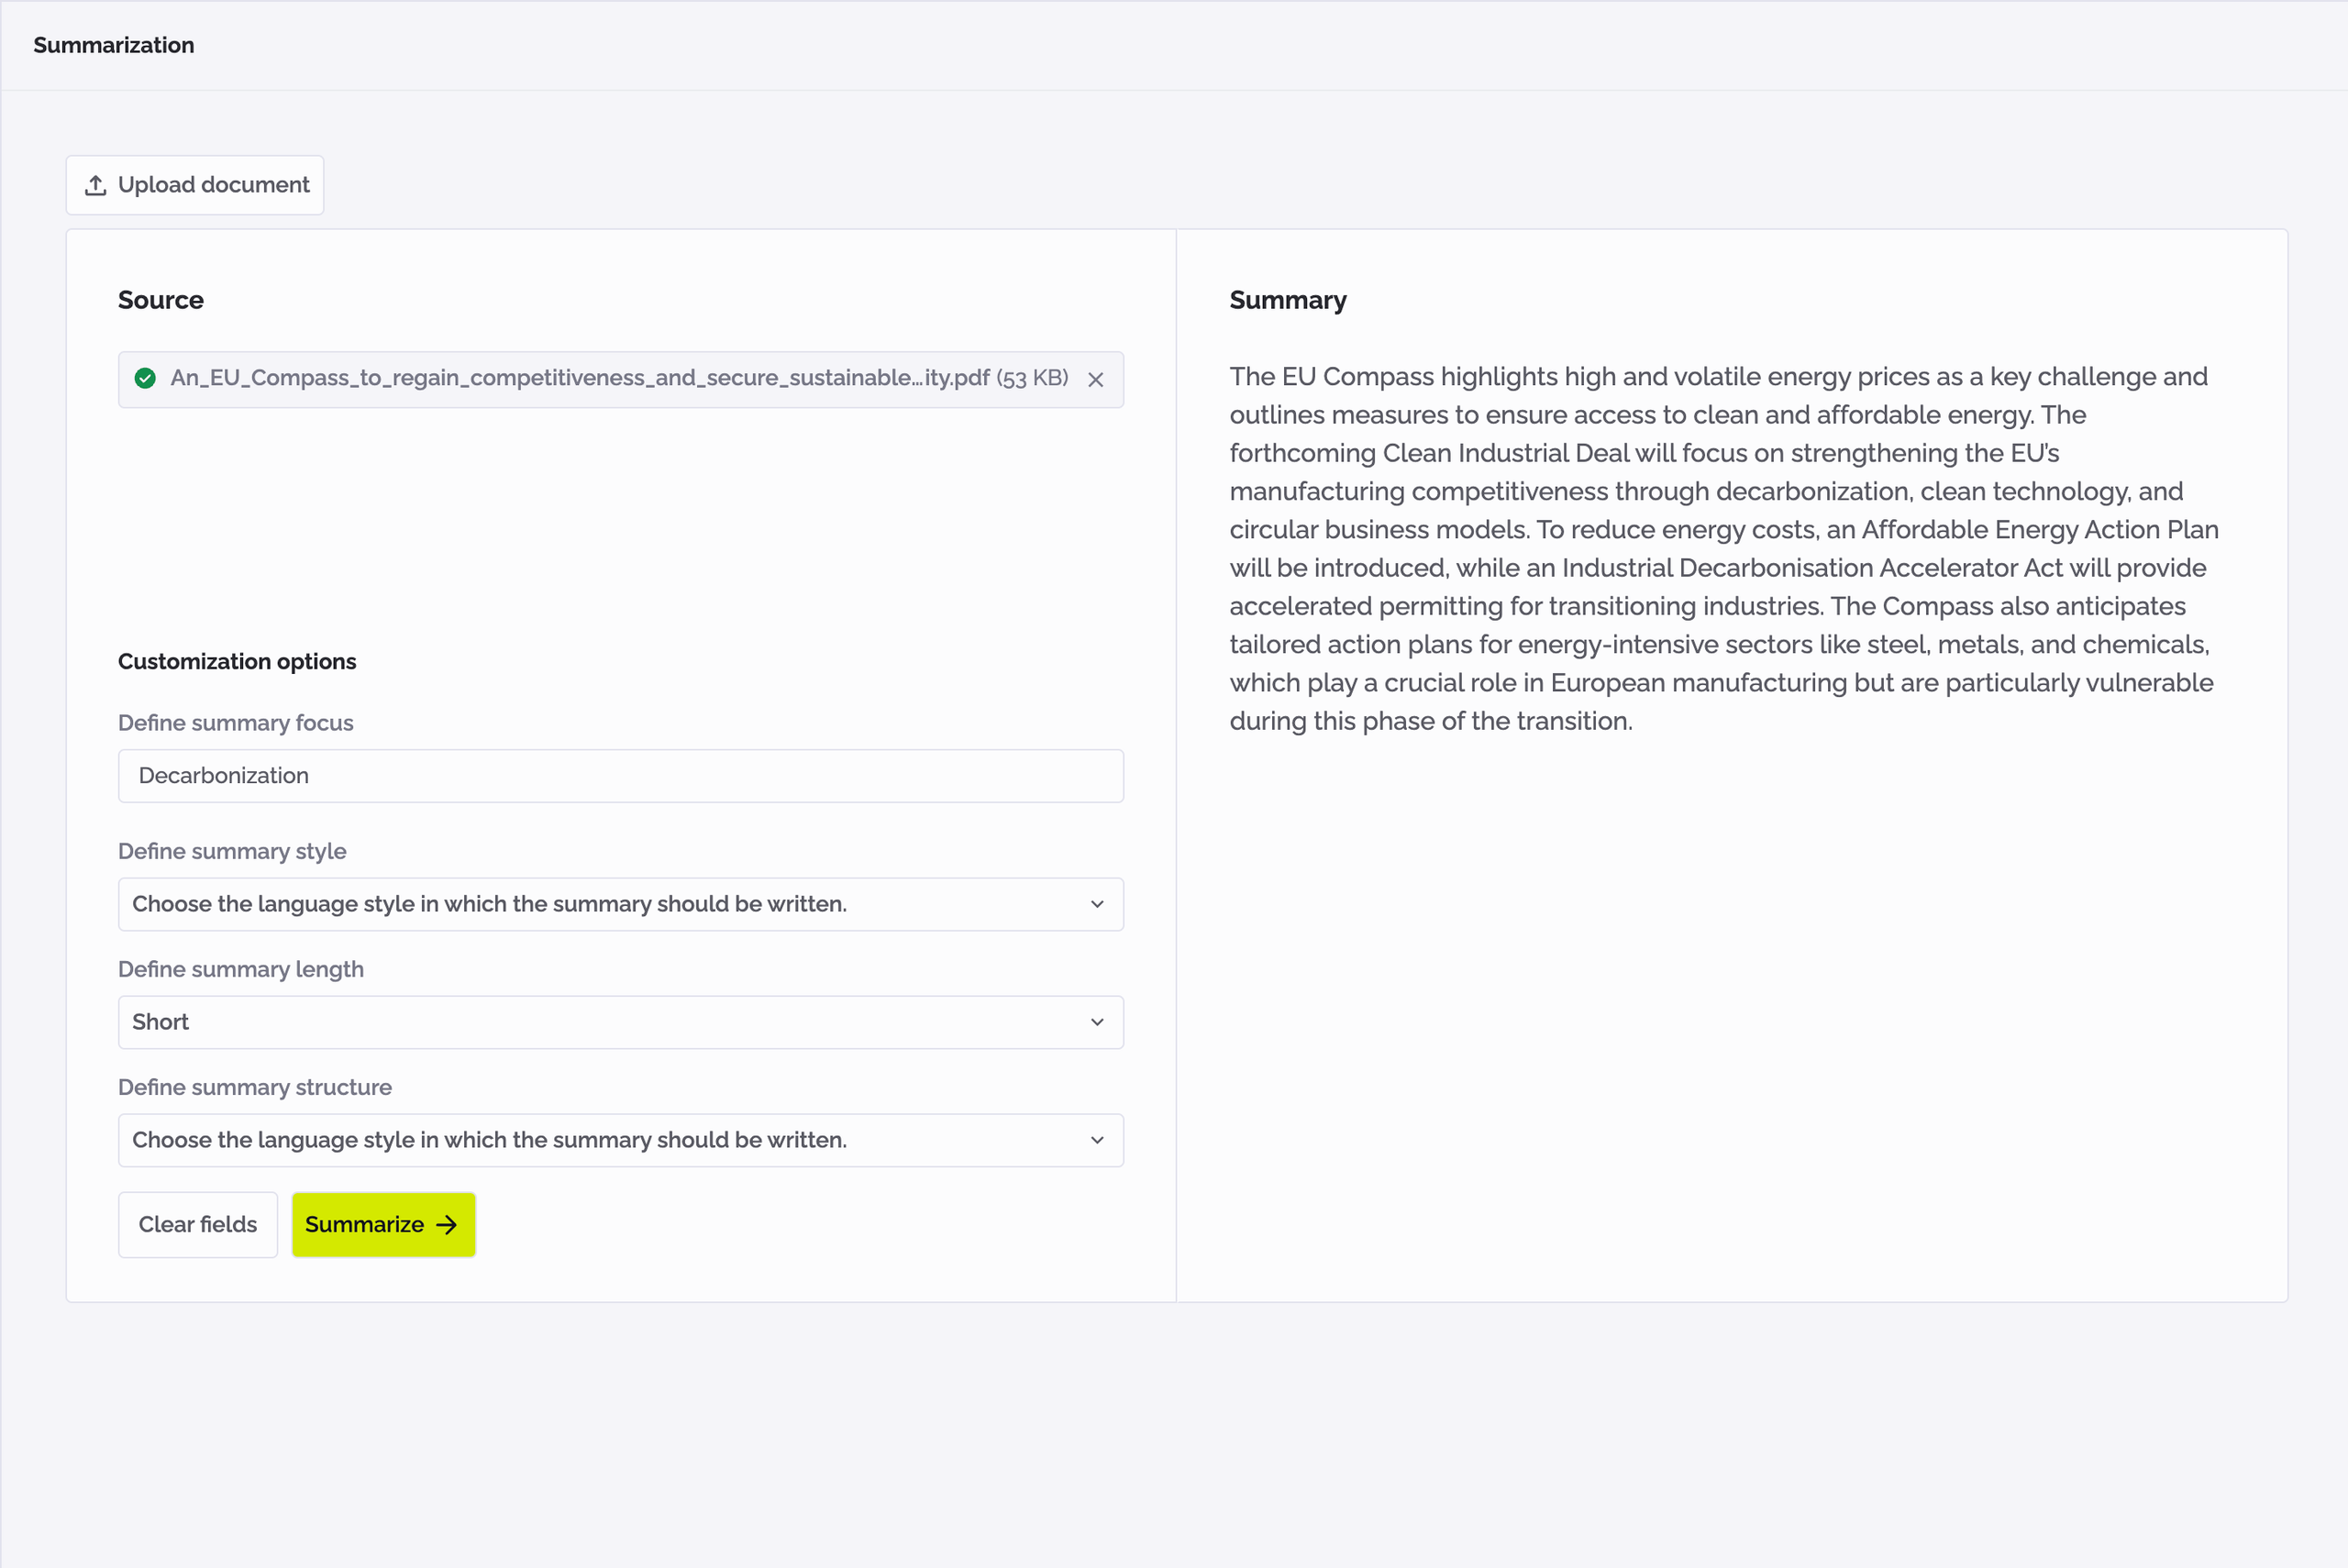Click the Source section heading

click(x=161, y=300)
